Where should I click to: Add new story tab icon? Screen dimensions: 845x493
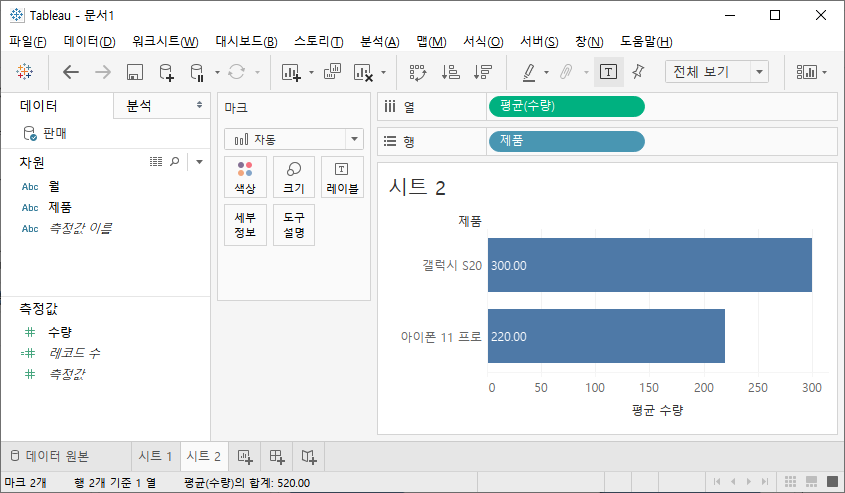coord(309,457)
